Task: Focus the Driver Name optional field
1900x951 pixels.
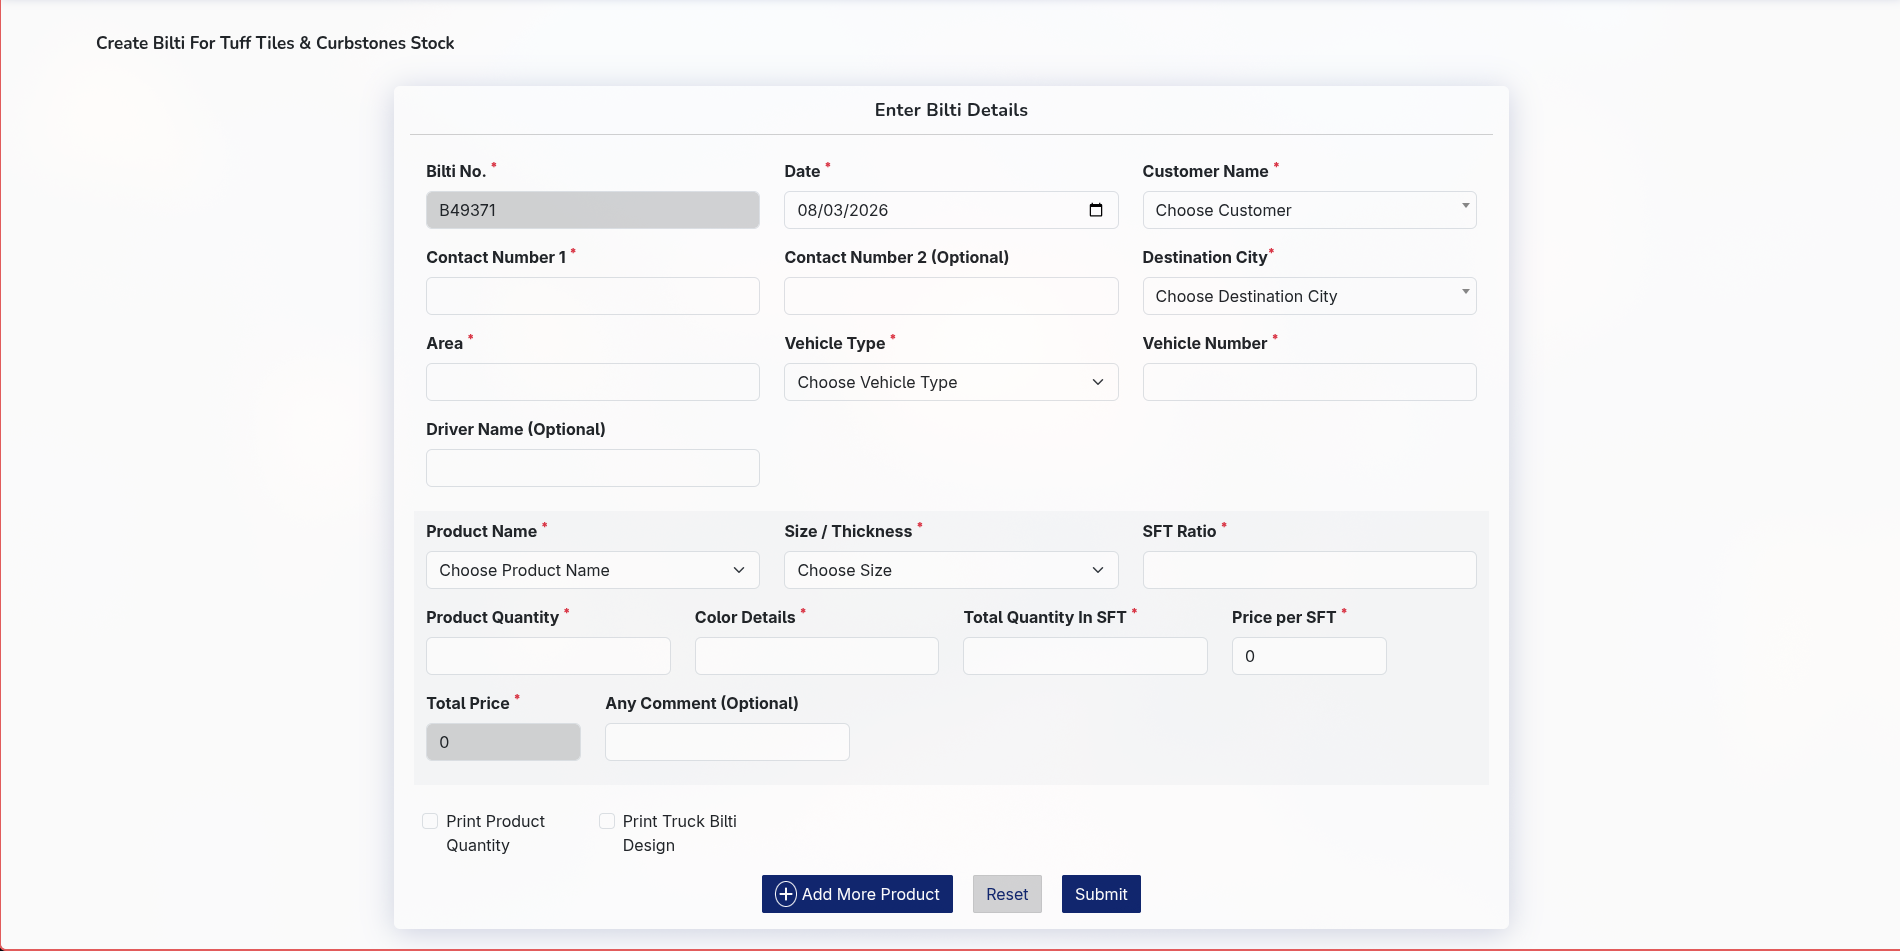Action: point(593,468)
